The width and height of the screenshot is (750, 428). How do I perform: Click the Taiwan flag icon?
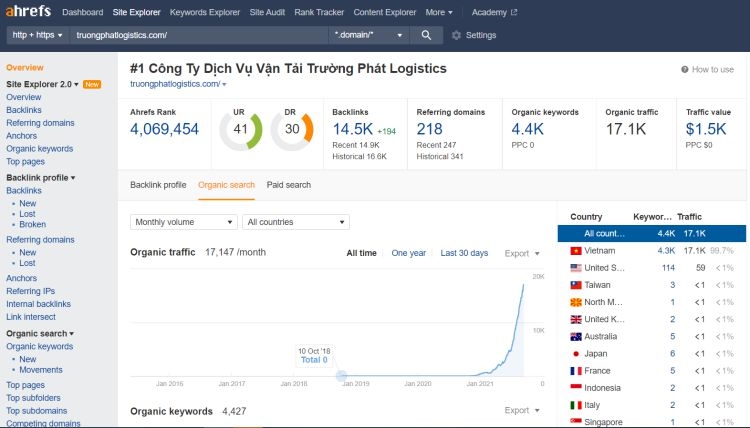tap(576, 285)
